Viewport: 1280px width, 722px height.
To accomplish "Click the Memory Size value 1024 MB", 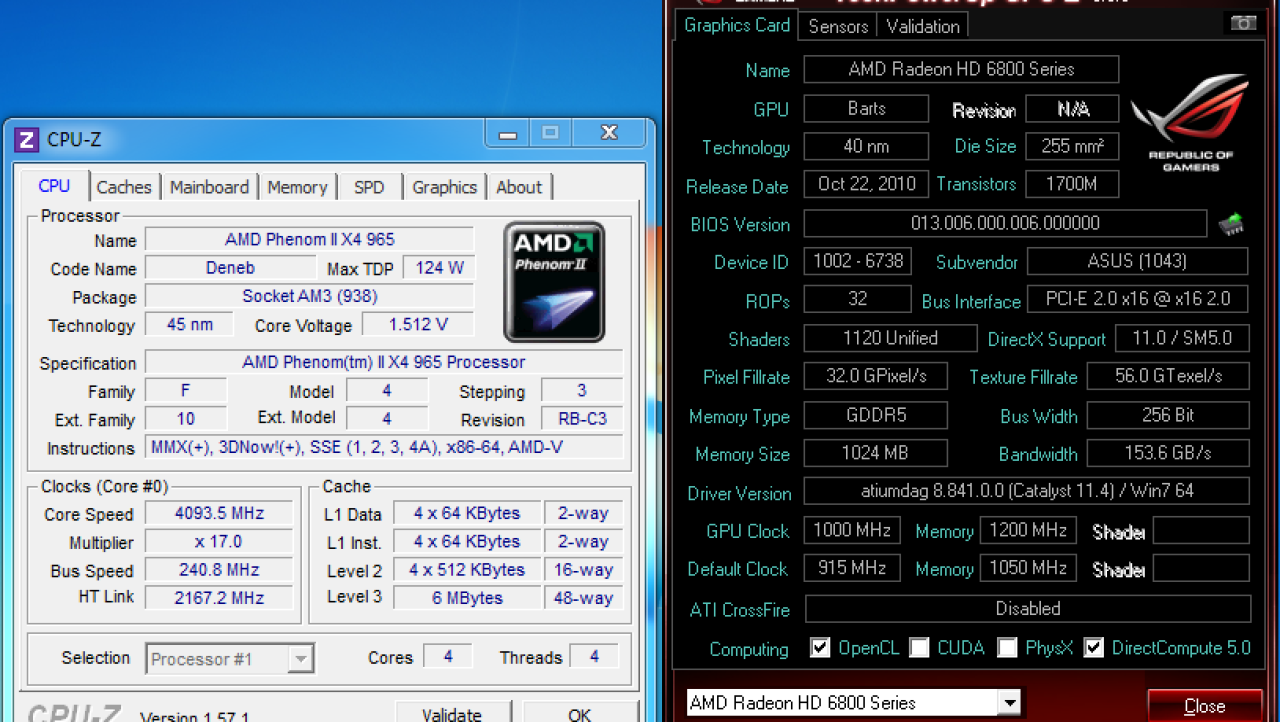I will pos(875,453).
